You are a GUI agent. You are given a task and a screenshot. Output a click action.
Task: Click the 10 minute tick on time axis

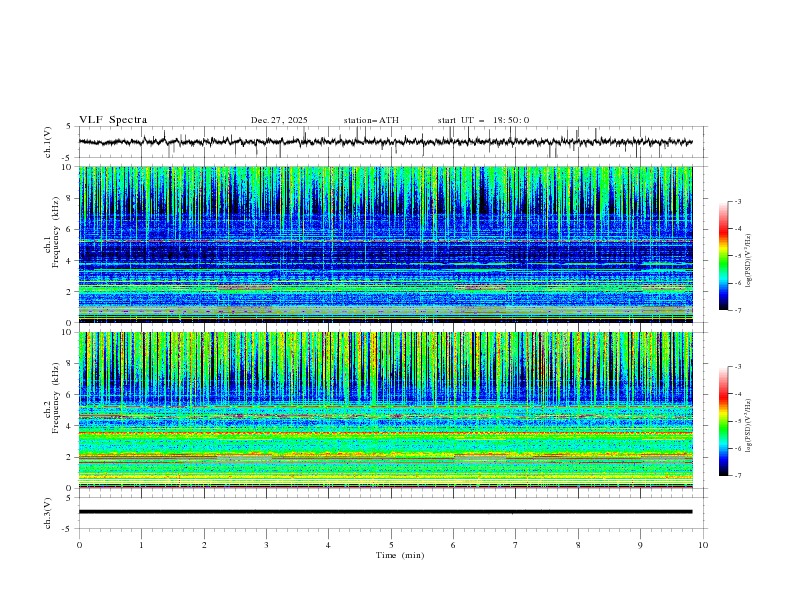tap(703, 545)
